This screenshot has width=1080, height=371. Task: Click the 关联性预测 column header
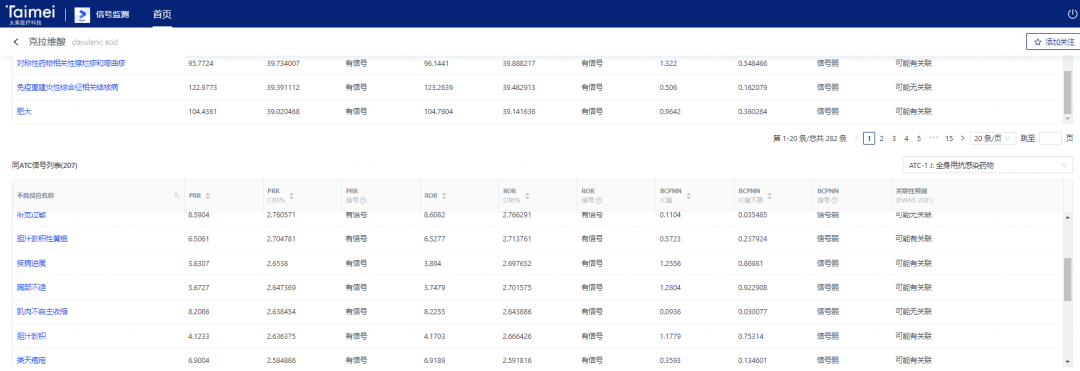(x=915, y=196)
